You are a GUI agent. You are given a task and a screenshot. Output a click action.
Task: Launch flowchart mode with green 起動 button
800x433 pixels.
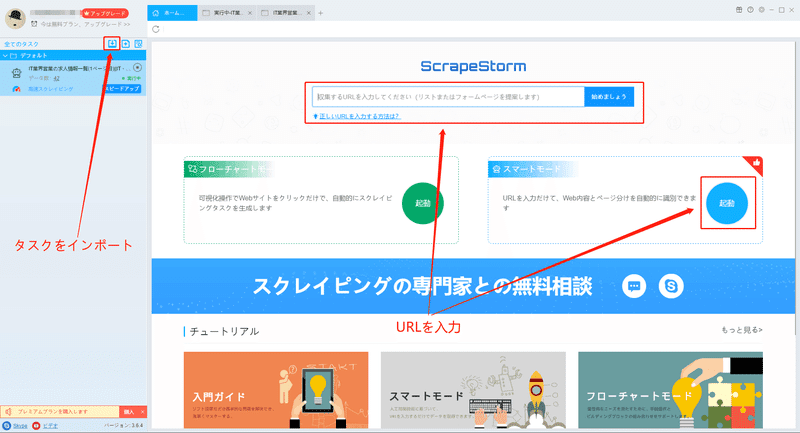[x=422, y=203]
